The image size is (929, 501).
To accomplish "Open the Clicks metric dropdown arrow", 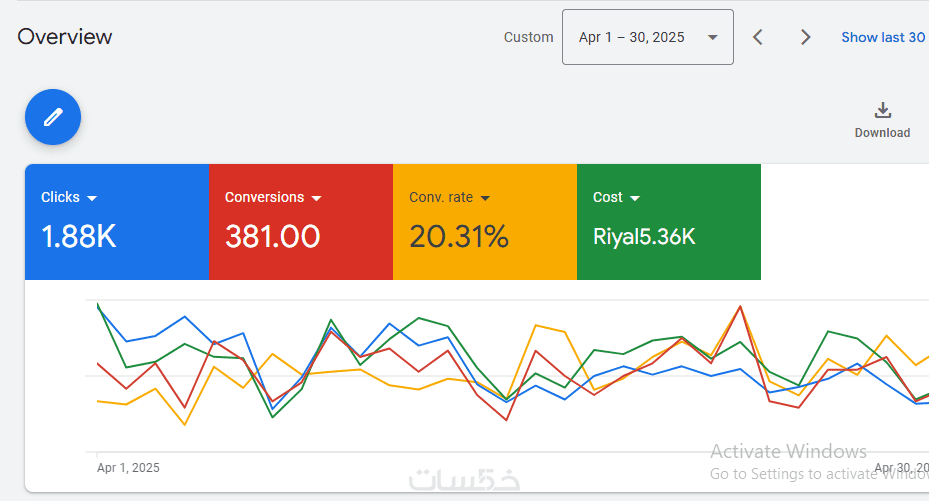I will pos(92,198).
